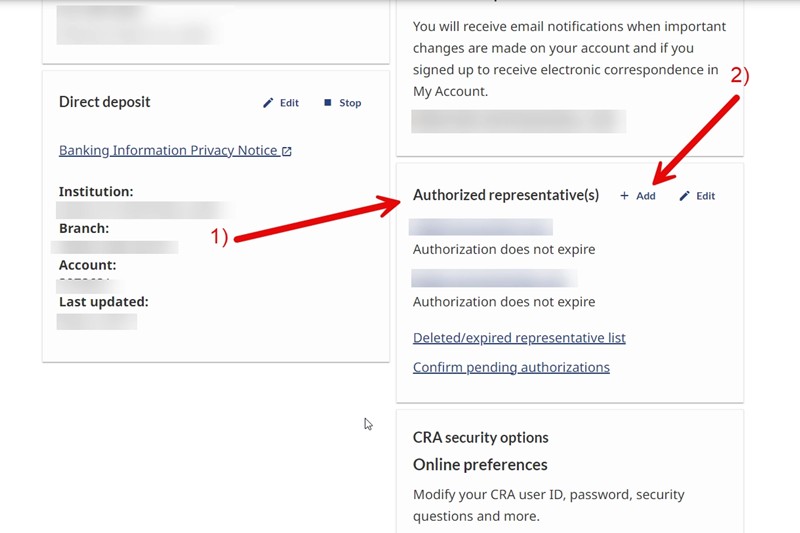Click the Account label in Direct deposit

[88, 265]
